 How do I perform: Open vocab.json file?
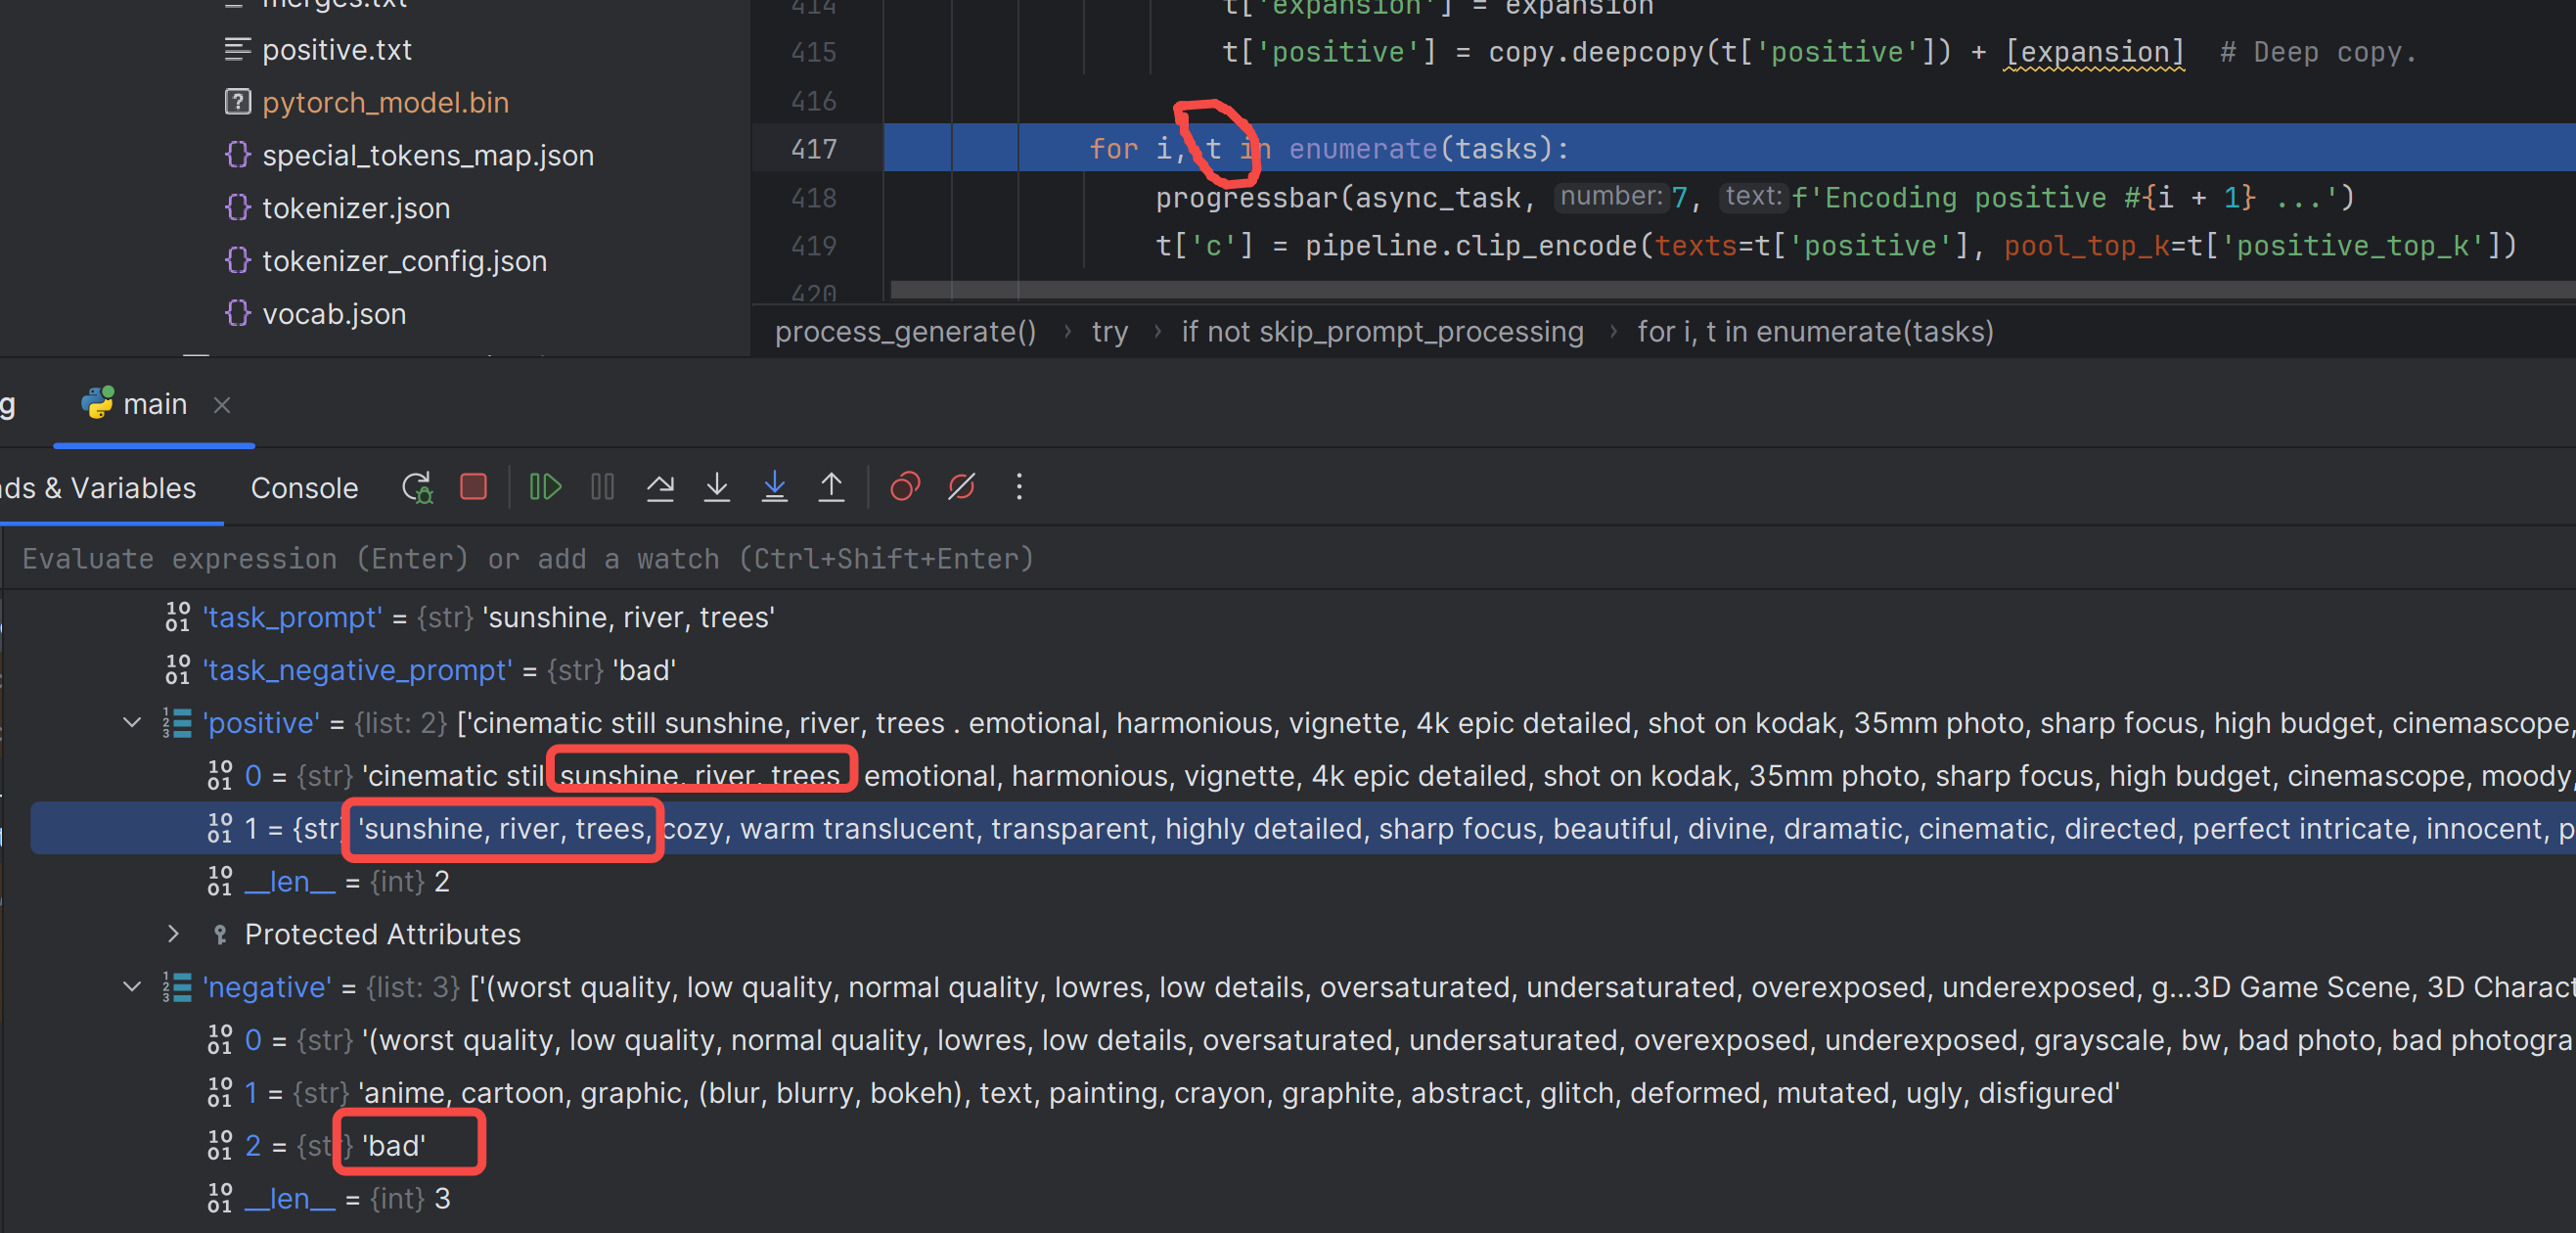click(333, 315)
